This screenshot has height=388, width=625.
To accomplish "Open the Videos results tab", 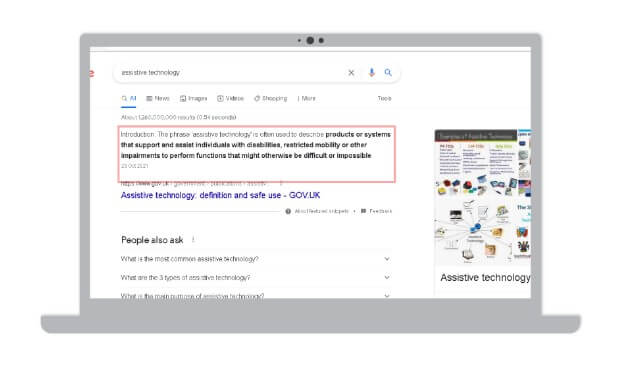I will click(x=230, y=98).
